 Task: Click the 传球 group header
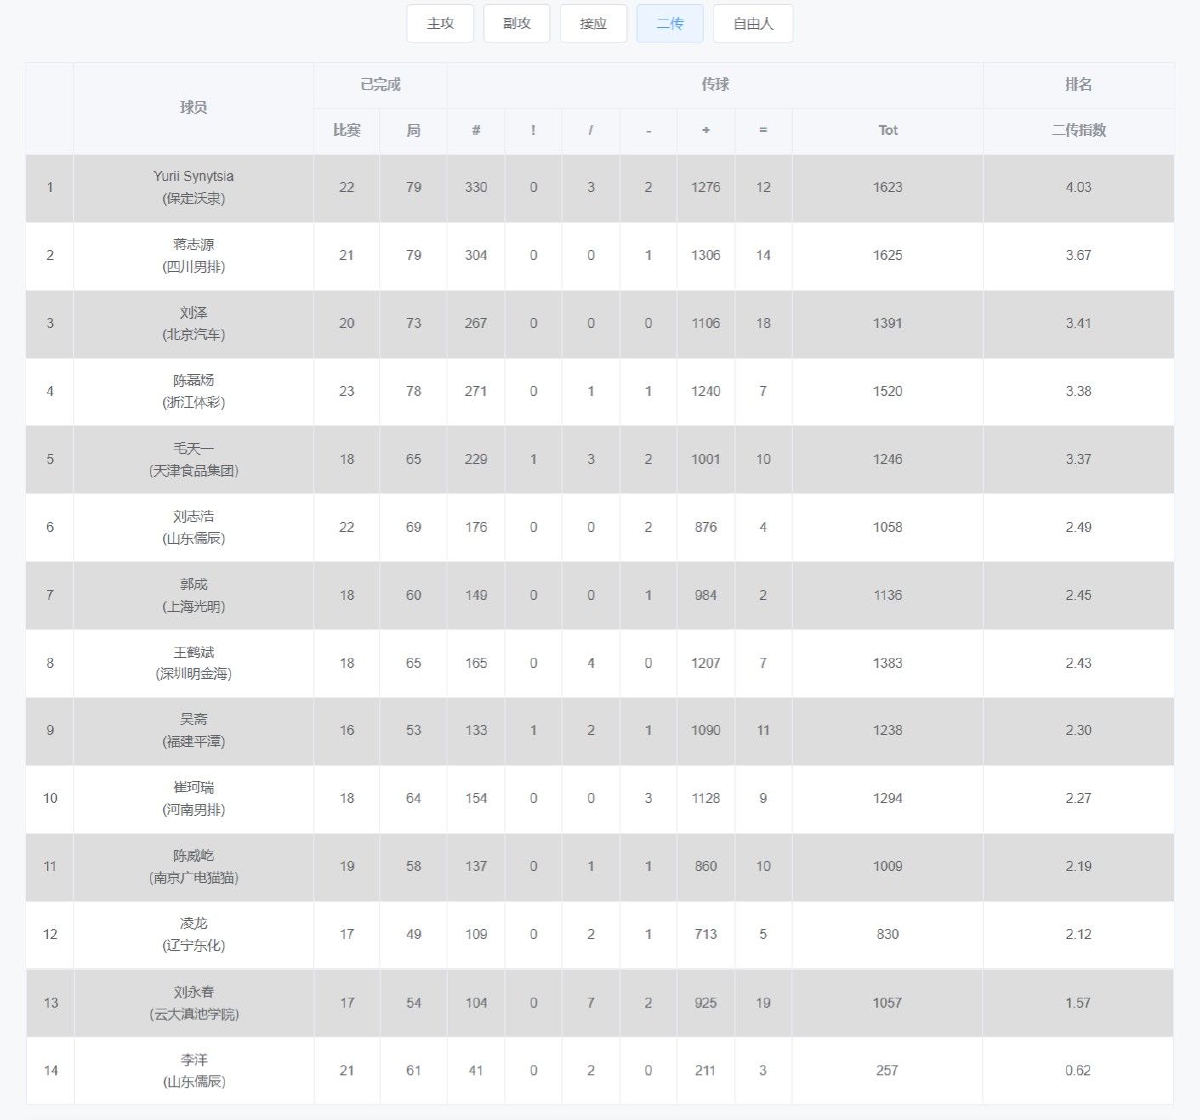pos(715,85)
